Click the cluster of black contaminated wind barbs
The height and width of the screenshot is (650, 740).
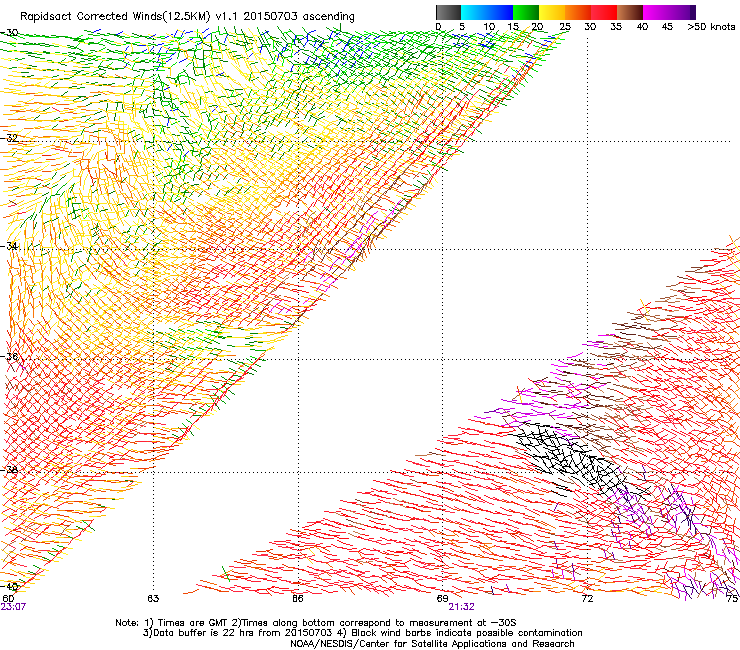[x=577, y=460]
